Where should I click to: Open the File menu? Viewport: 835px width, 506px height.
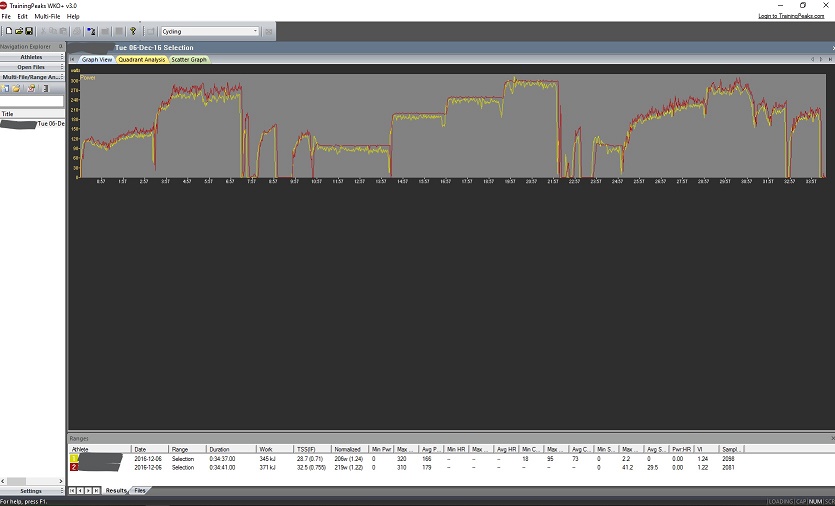click(x=6, y=17)
